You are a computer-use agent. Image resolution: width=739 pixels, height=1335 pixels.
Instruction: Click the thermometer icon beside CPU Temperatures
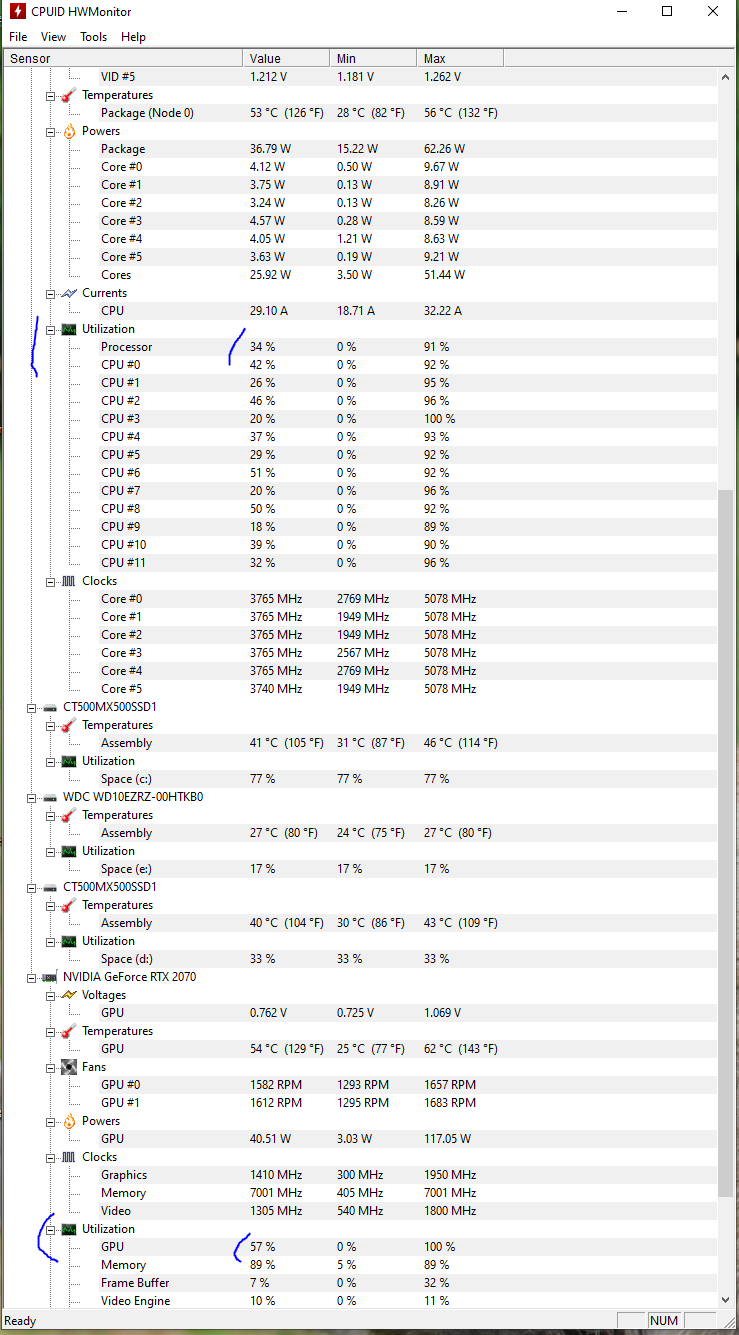point(69,95)
